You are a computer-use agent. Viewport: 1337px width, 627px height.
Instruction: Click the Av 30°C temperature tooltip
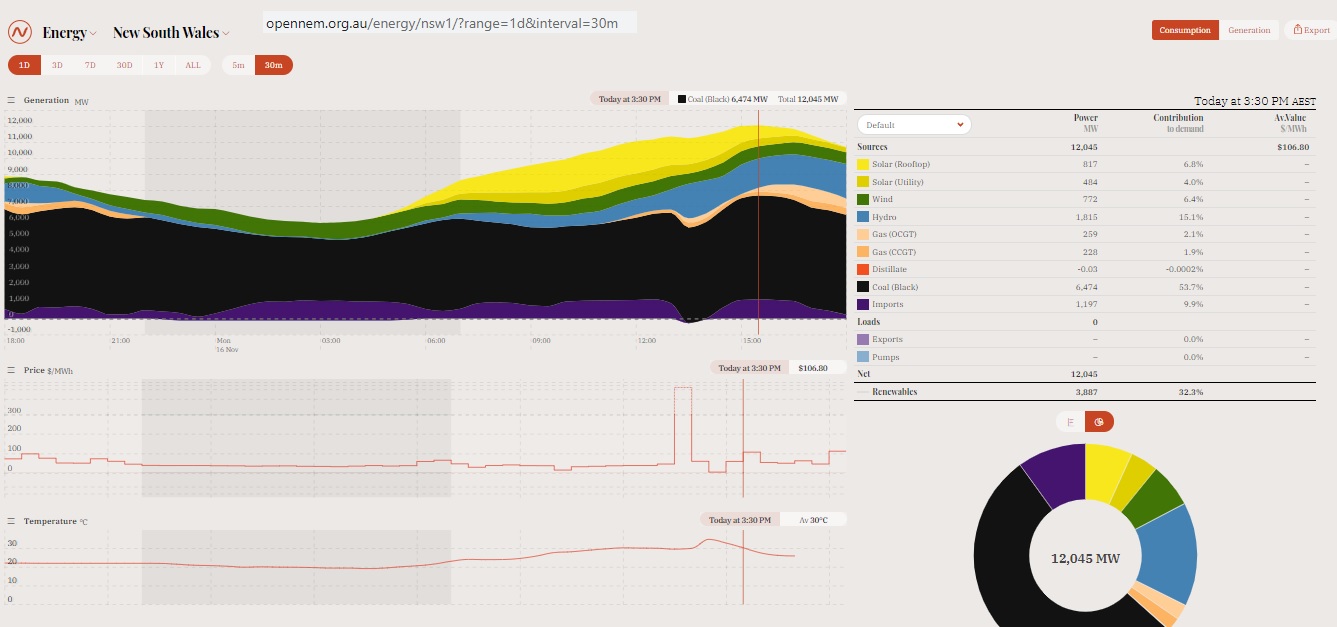point(811,520)
